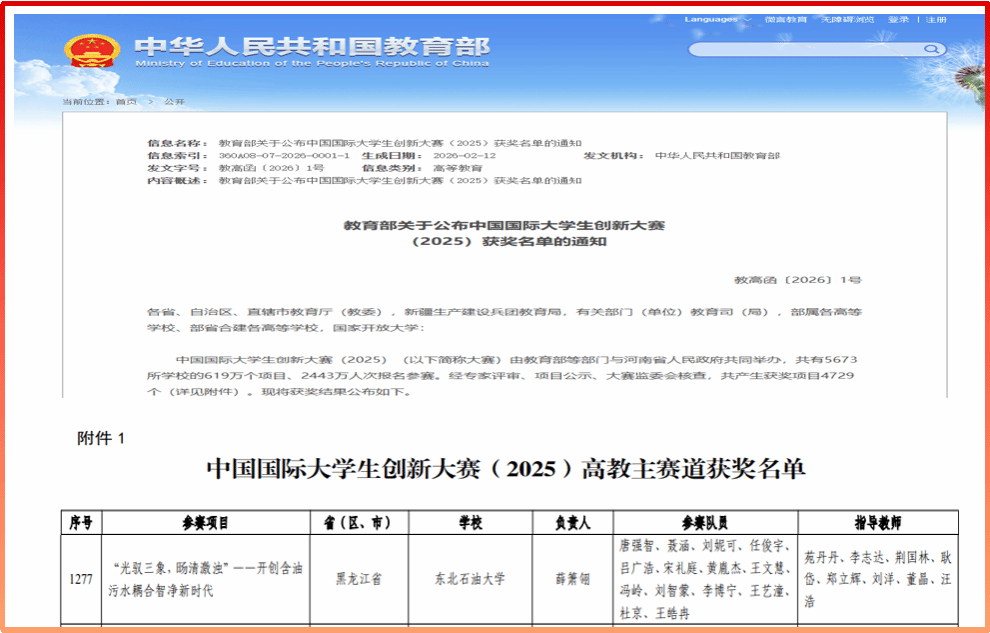Click the search magnifier icon
This screenshot has width=990, height=633.
click(x=931, y=49)
